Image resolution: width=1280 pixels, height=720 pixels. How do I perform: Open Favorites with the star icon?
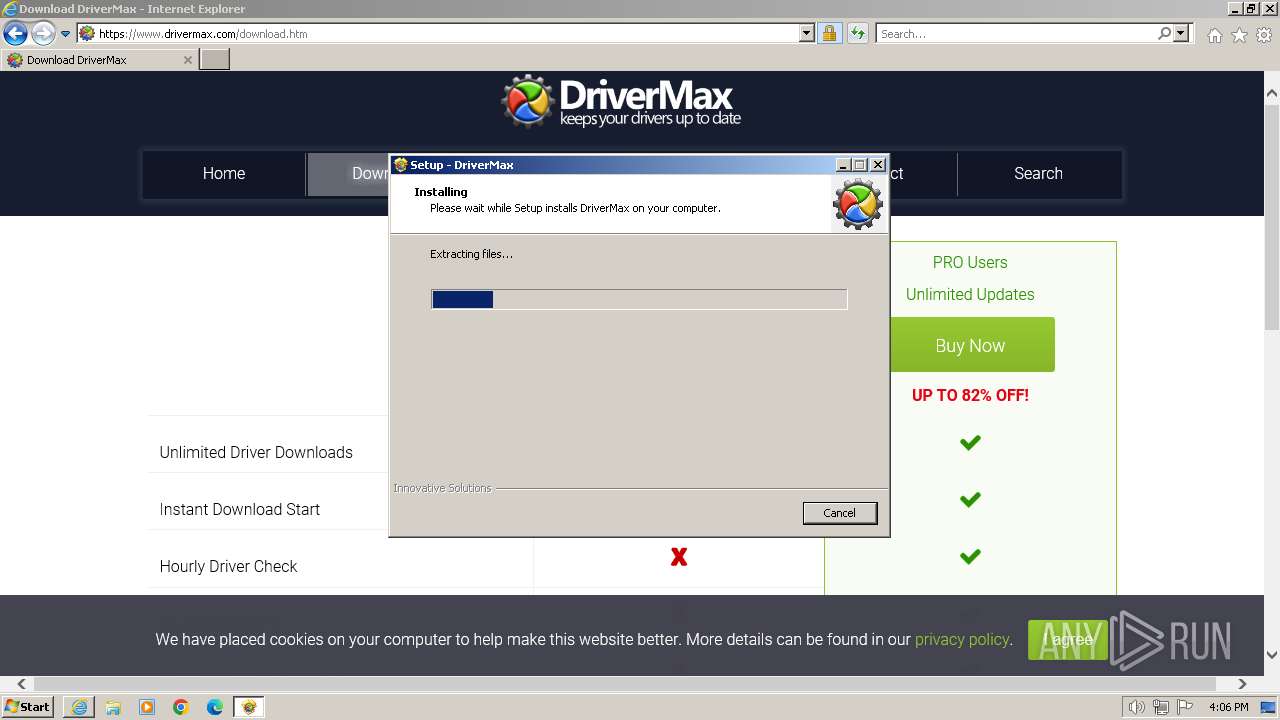1239,35
